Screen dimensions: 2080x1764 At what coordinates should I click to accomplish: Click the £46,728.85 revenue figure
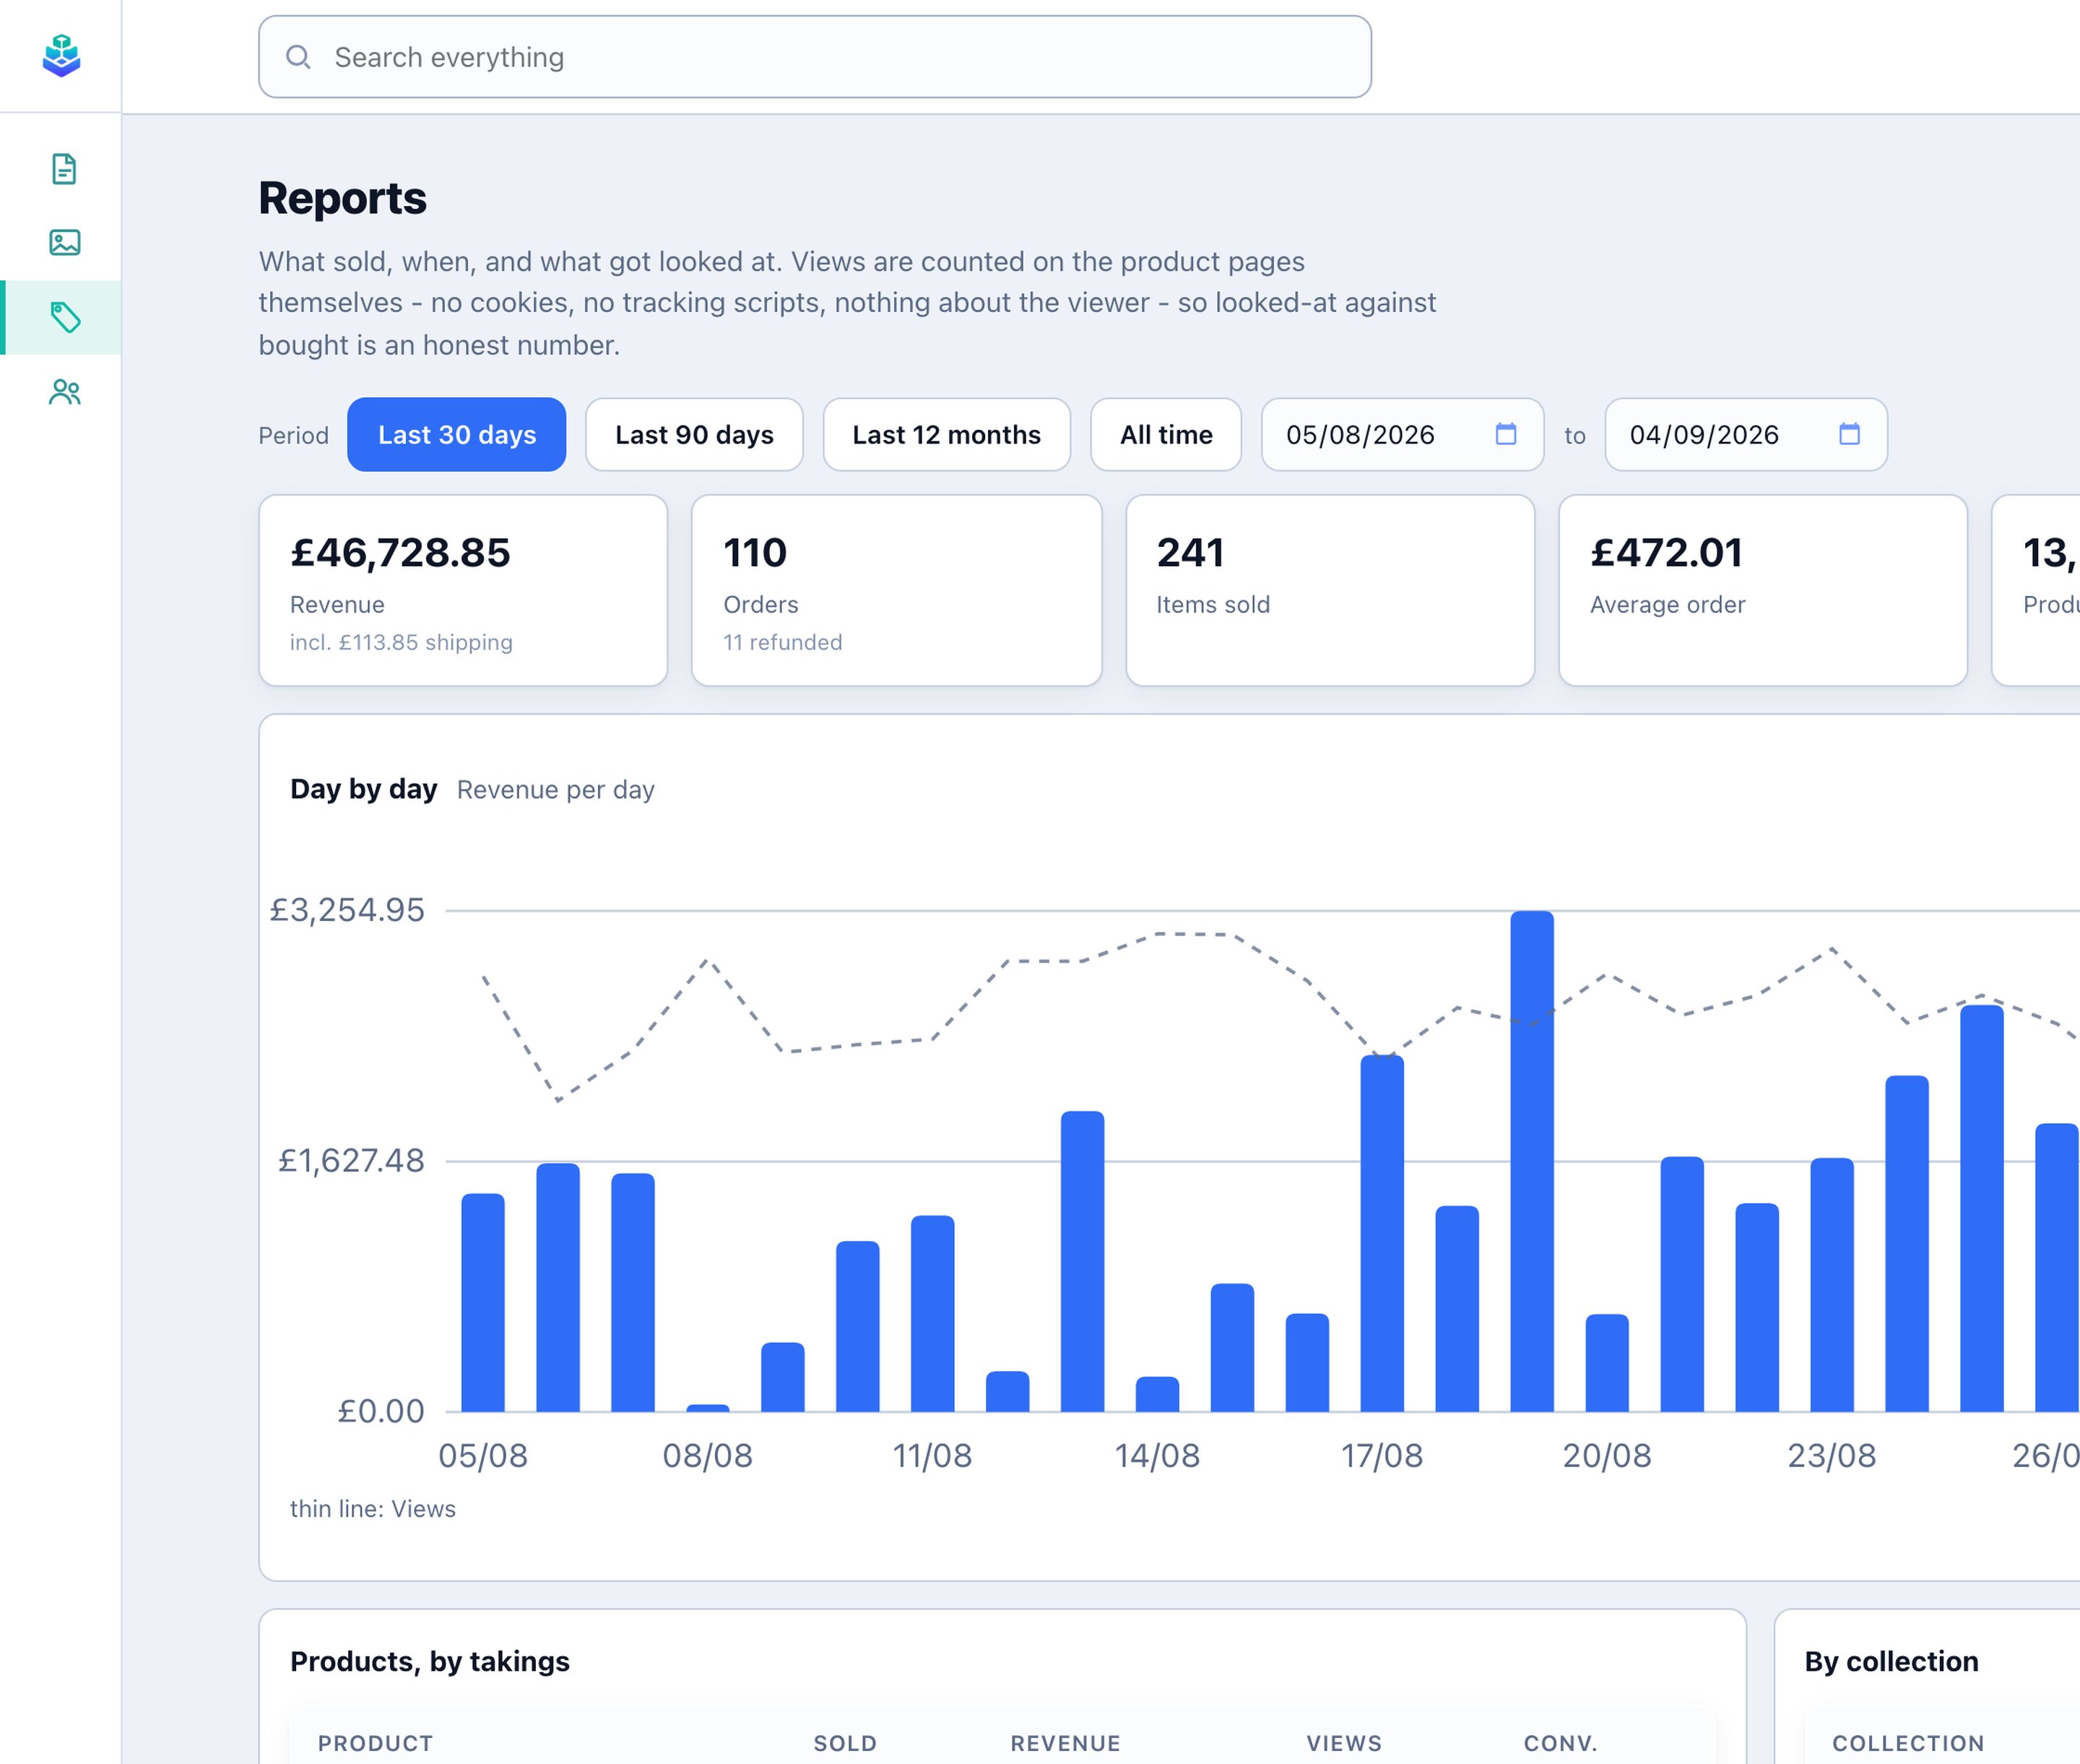[400, 553]
